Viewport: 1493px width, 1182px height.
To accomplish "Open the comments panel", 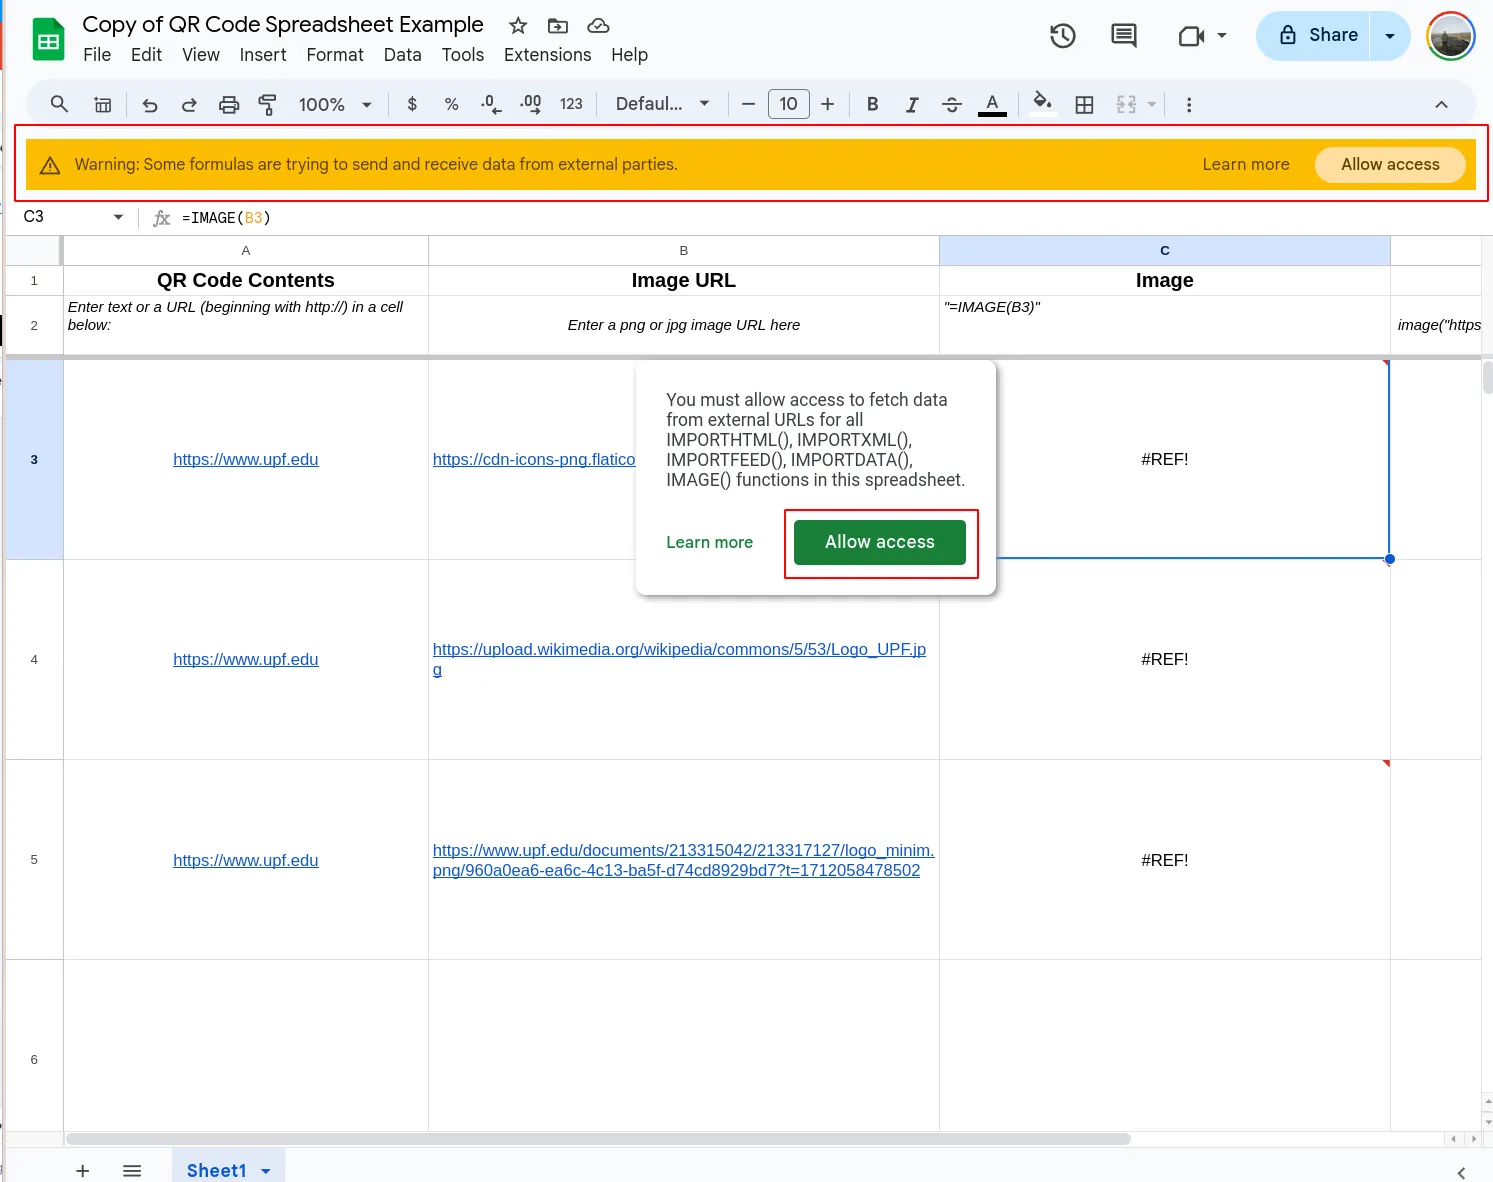I will point(1122,35).
